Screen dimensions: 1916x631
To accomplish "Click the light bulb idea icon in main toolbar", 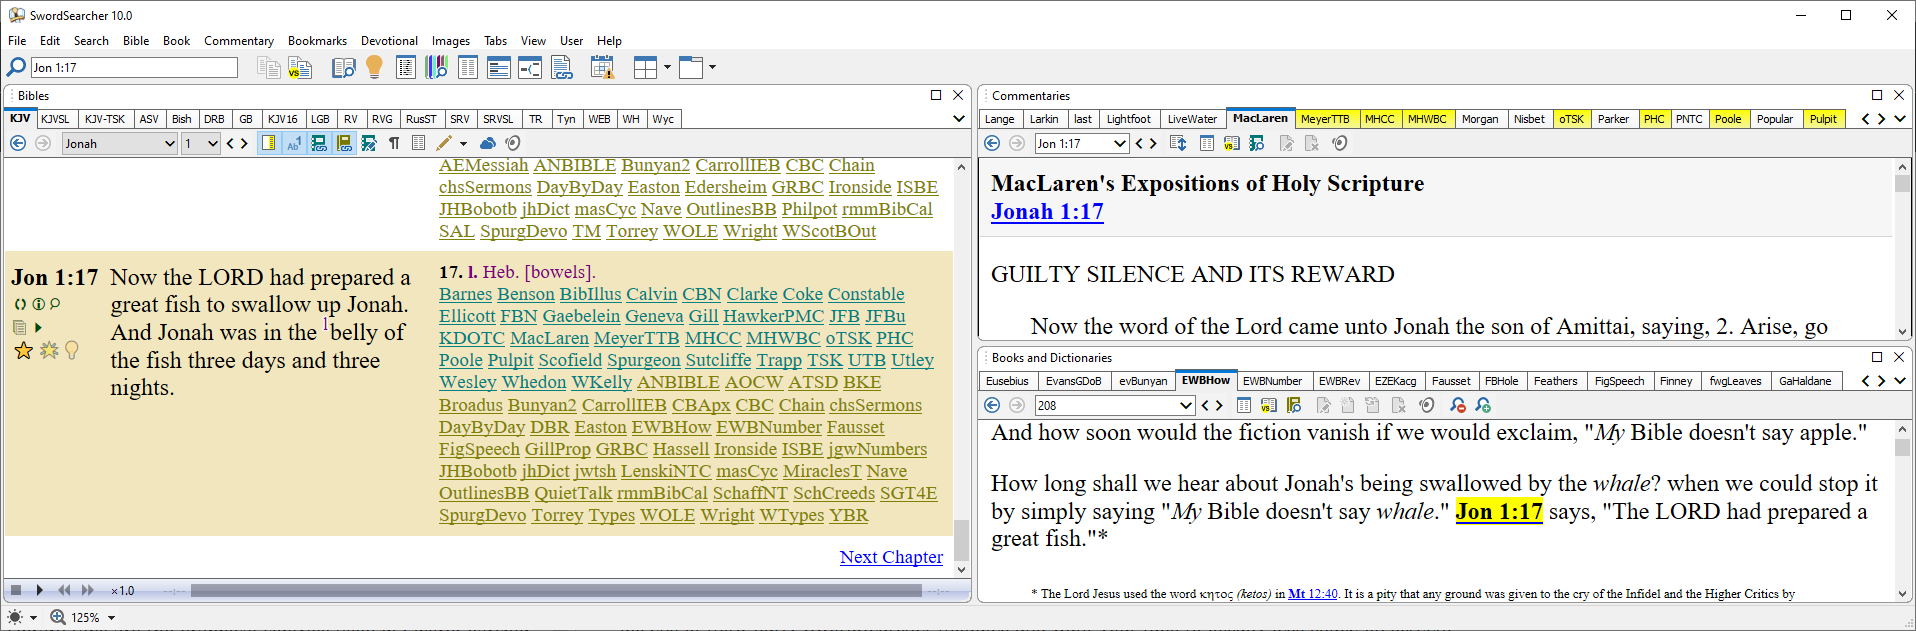I will pos(374,67).
